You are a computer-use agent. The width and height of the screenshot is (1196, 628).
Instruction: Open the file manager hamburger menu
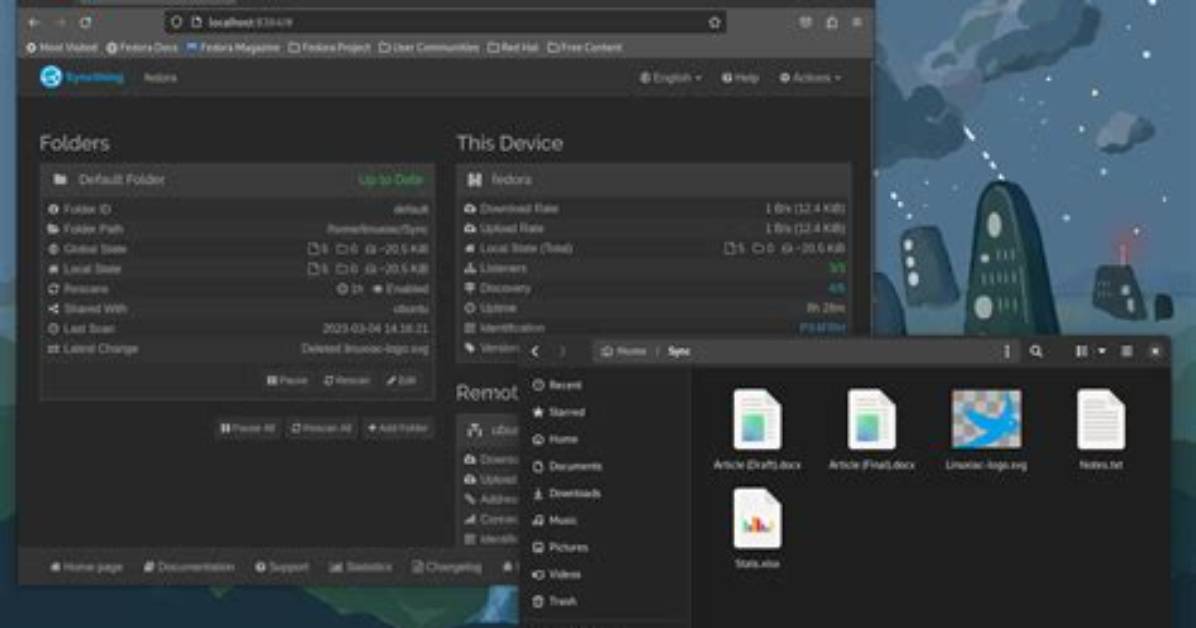click(1127, 352)
